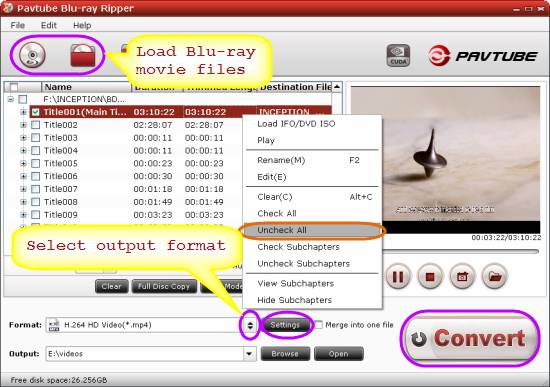The height and width of the screenshot is (387, 550).
Task: Stop the preview playback
Action: (x=430, y=276)
